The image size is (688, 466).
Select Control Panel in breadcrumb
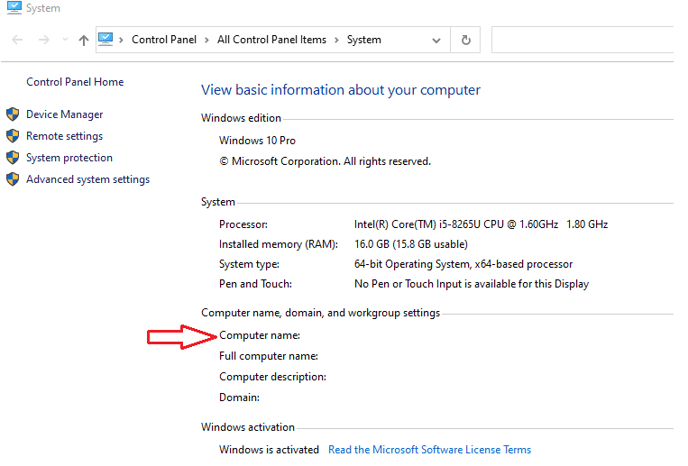[x=164, y=39]
